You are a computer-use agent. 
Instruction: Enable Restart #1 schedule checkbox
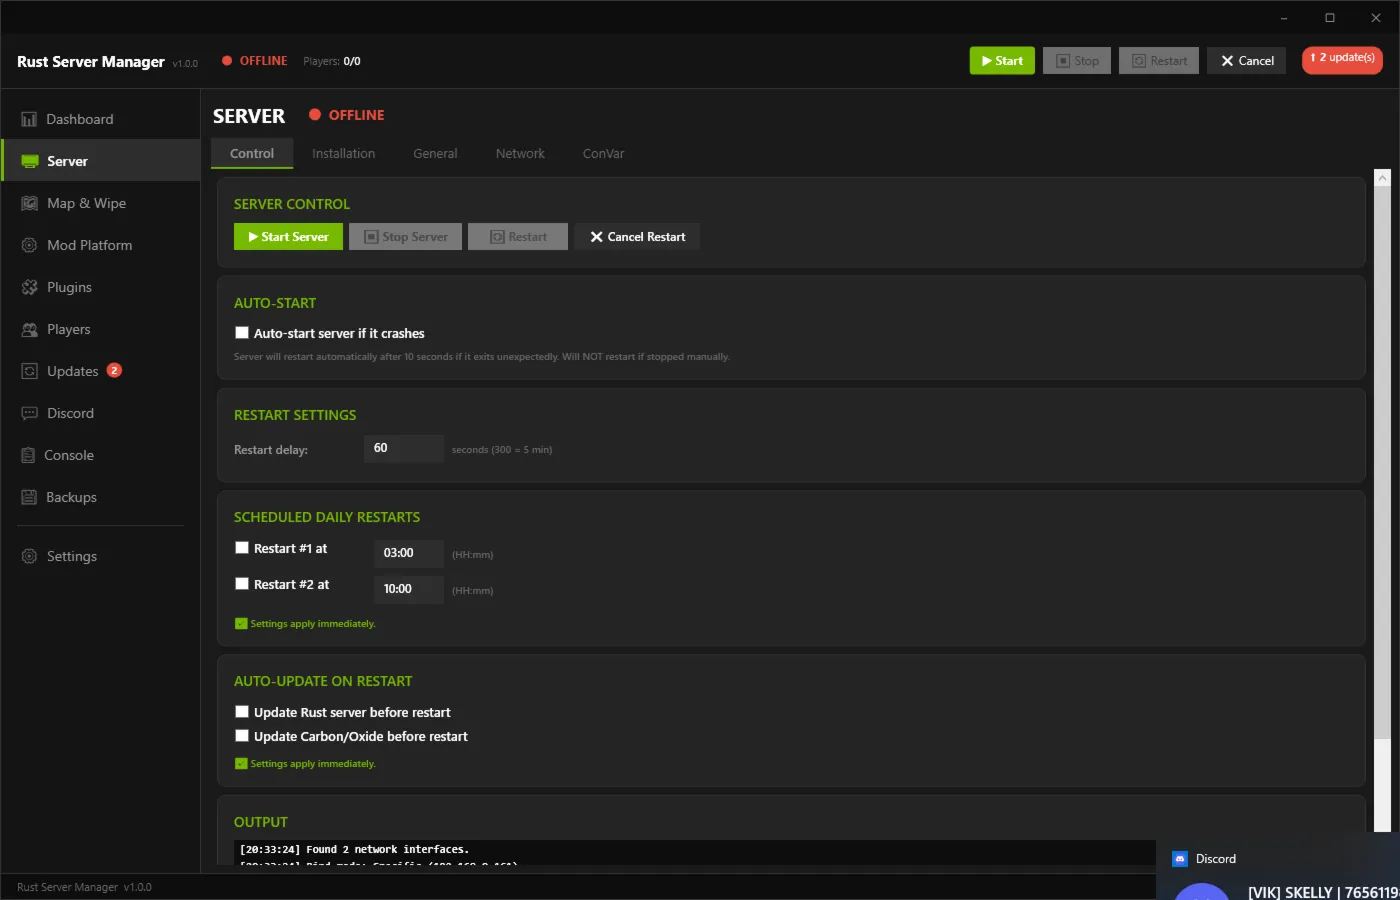[x=242, y=548]
